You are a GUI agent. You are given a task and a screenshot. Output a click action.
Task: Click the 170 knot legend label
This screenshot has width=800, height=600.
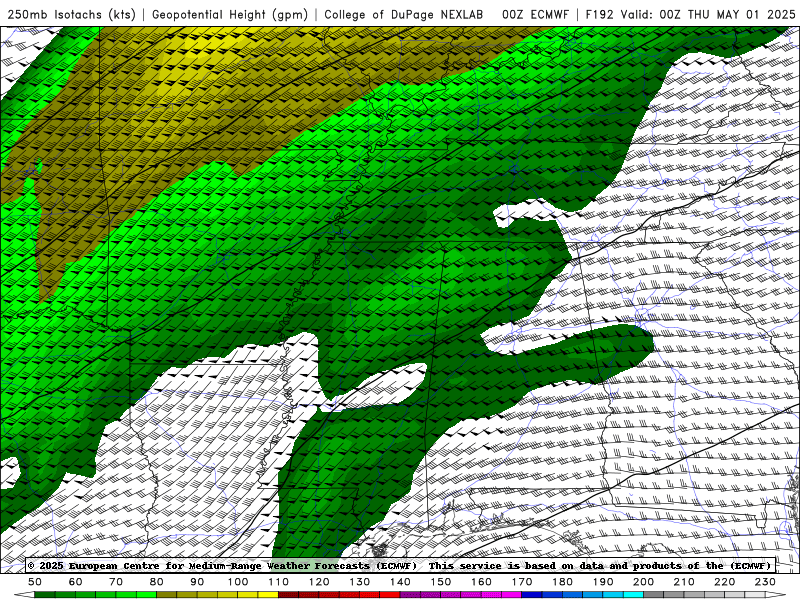click(x=522, y=582)
